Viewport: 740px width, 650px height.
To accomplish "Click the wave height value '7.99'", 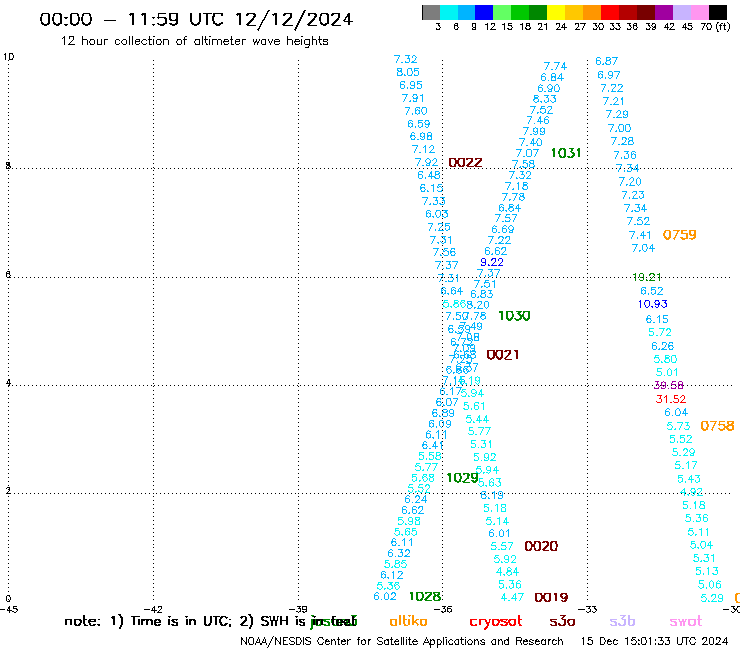I will point(534,132).
